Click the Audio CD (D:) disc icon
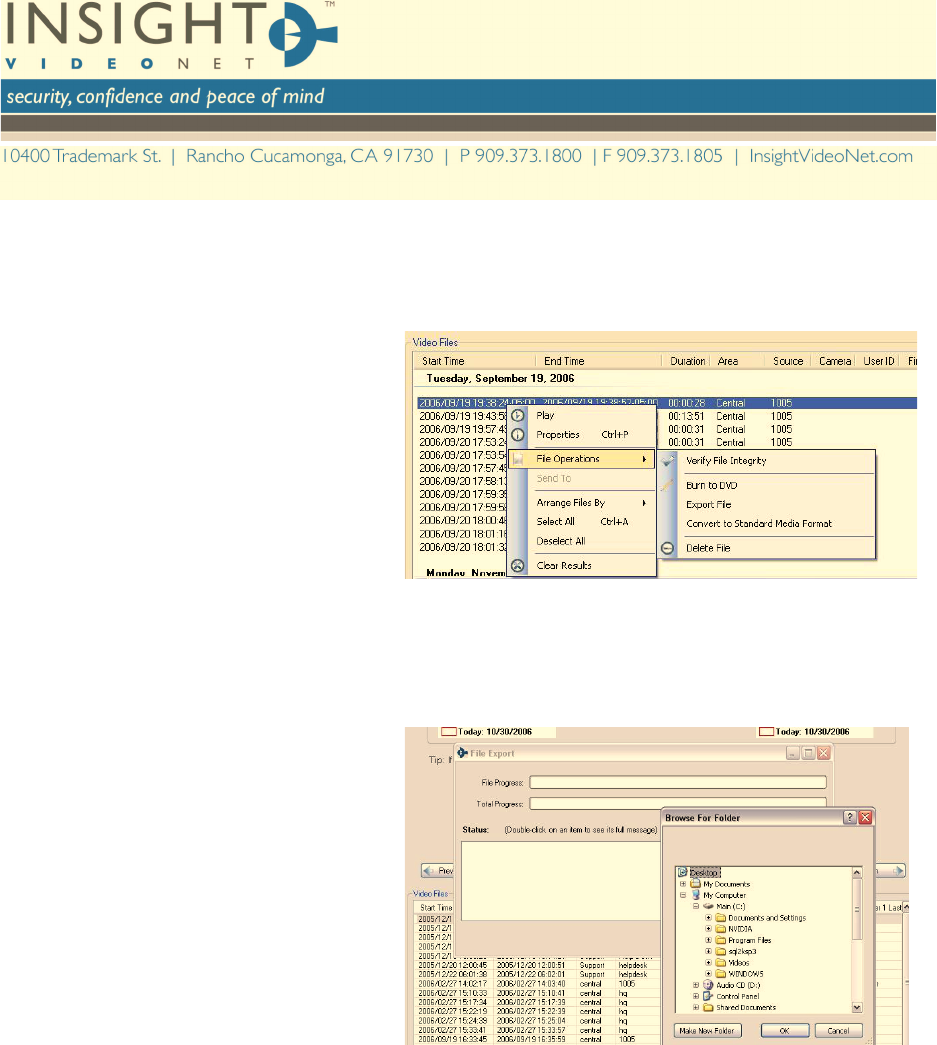Viewport: 937px width, 1045px height. point(708,985)
